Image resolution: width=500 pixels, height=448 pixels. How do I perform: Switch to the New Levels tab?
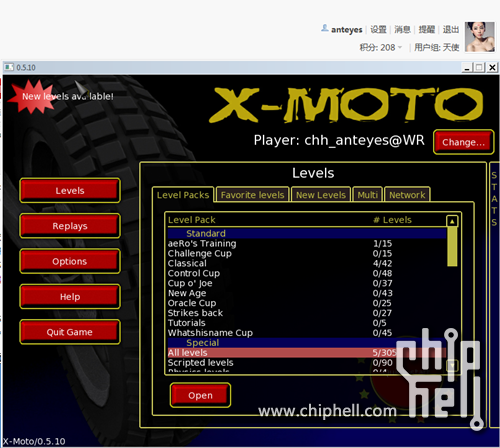point(321,195)
